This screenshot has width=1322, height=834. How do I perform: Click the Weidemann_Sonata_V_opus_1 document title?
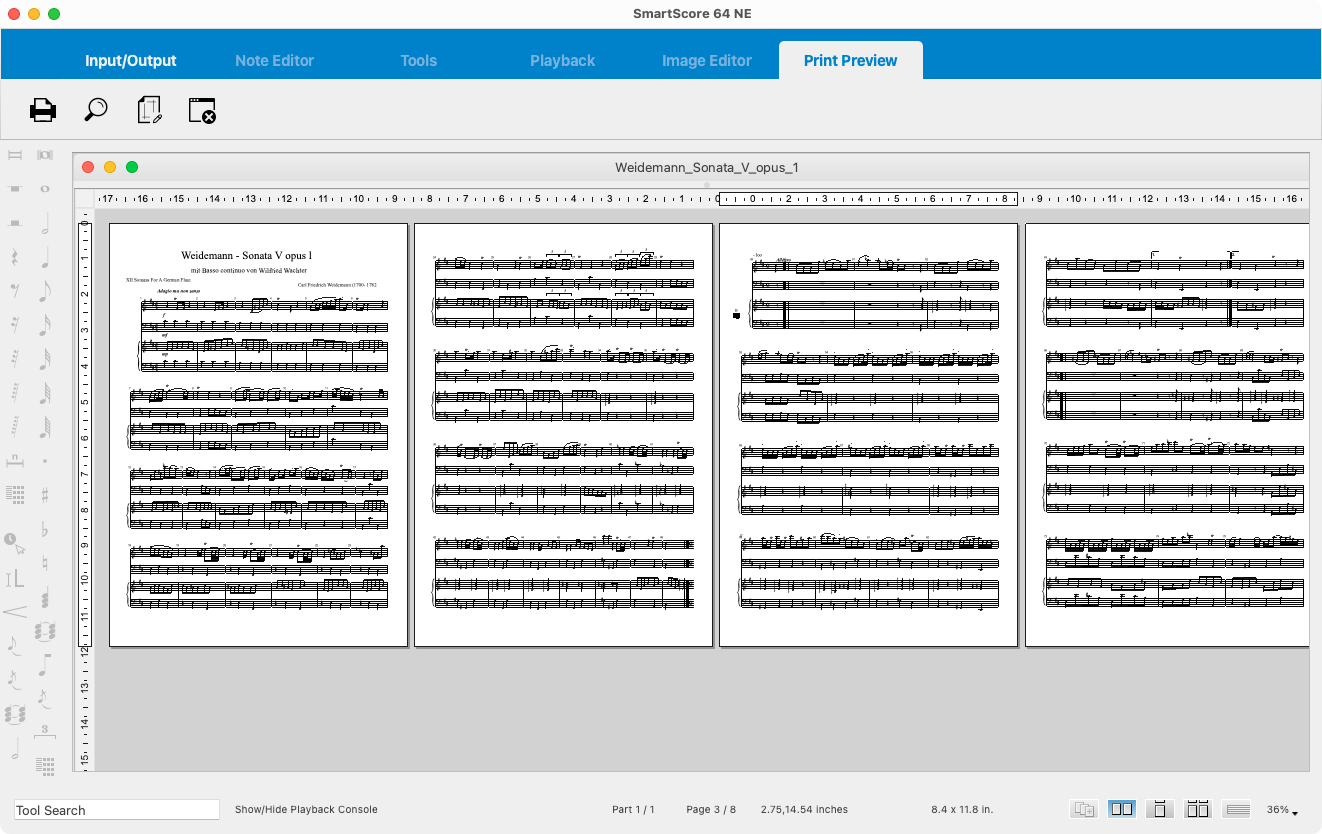click(707, 168)
